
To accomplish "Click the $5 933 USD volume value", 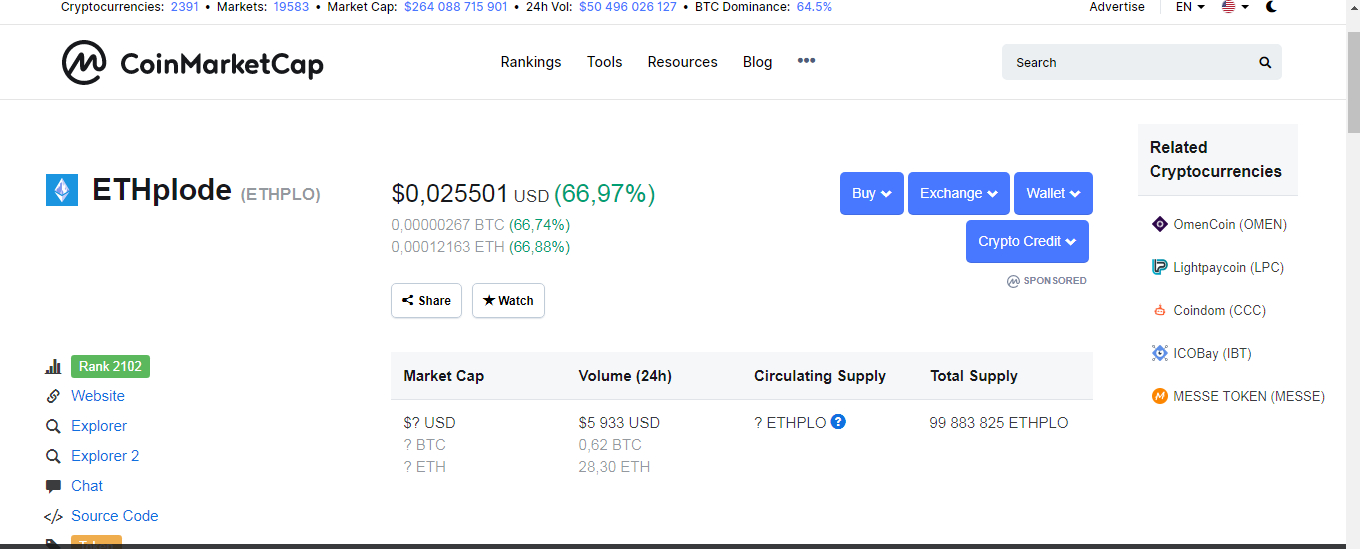I will point(619,423).
